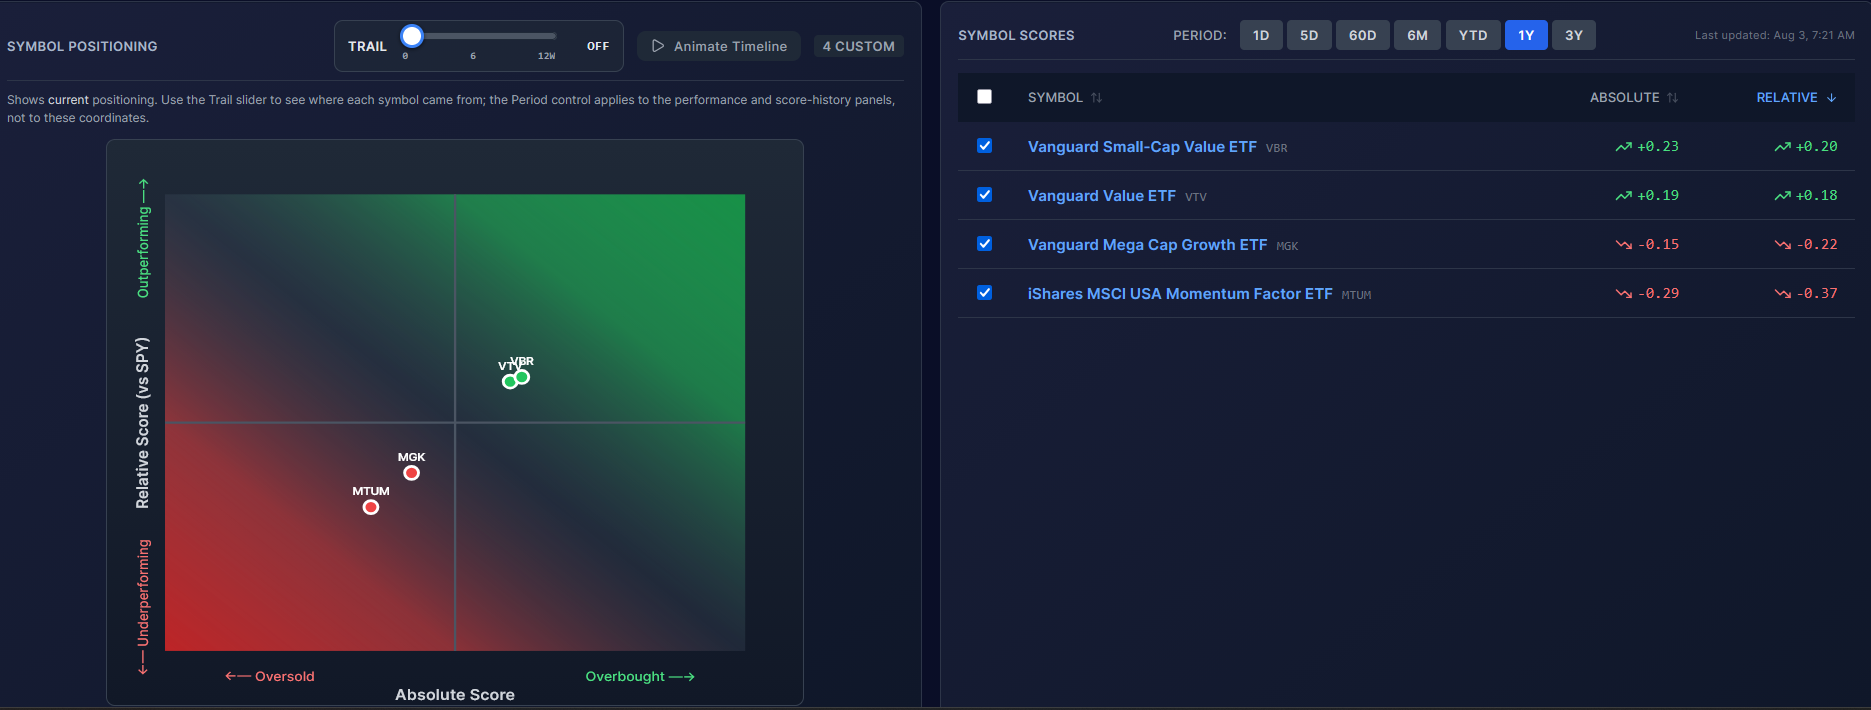Click the -0.15 absolute score value
The width and height of the screenshot is (1871, 710).
click(x=1658, y=244)
